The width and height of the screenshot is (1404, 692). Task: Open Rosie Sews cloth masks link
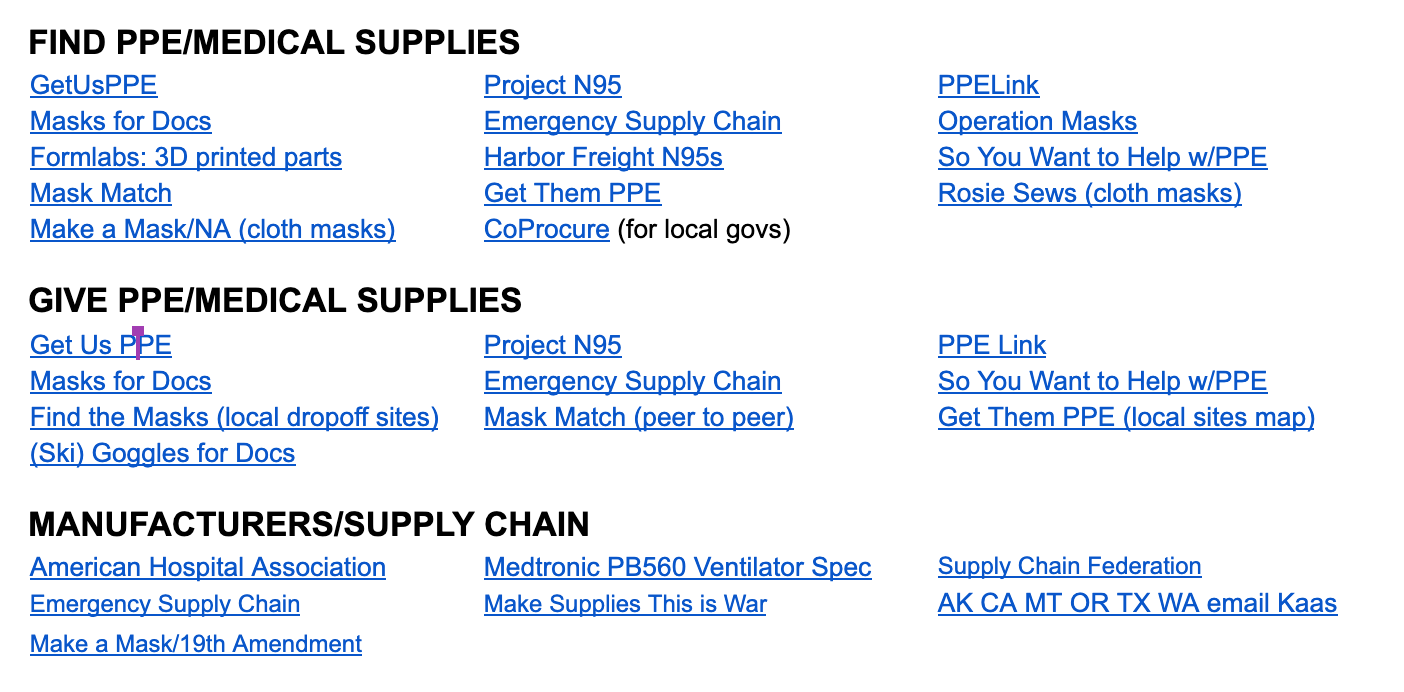[1090, 193]
